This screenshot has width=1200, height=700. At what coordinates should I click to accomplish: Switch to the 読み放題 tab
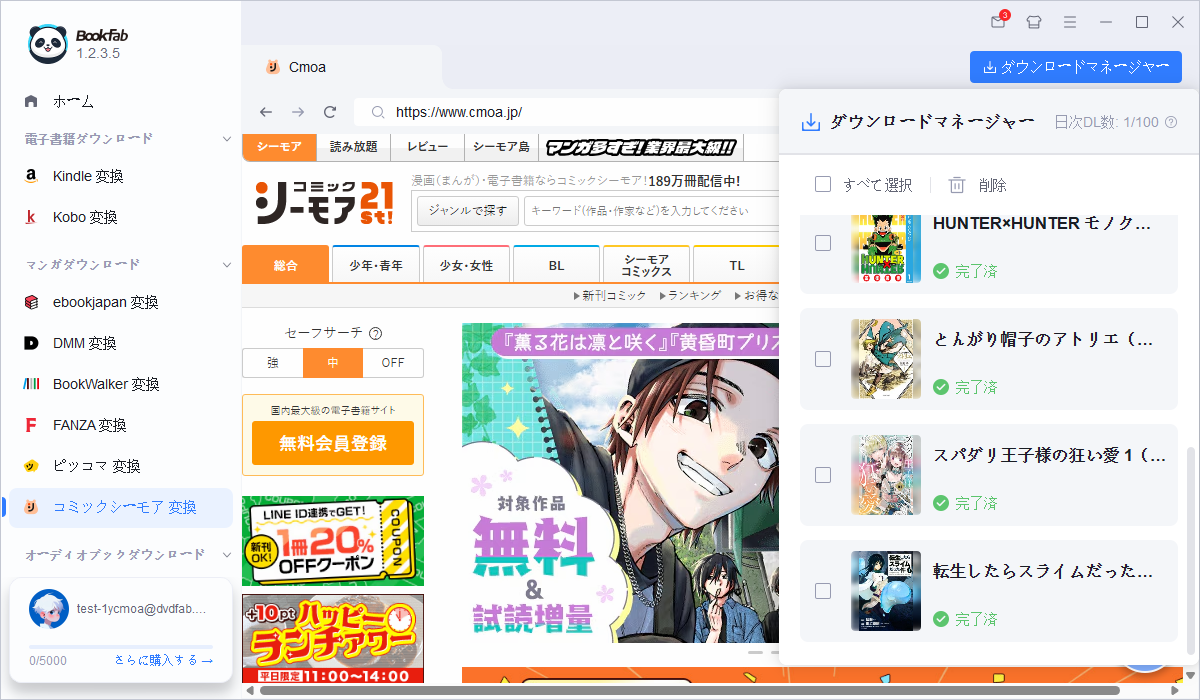click(353, 147)
